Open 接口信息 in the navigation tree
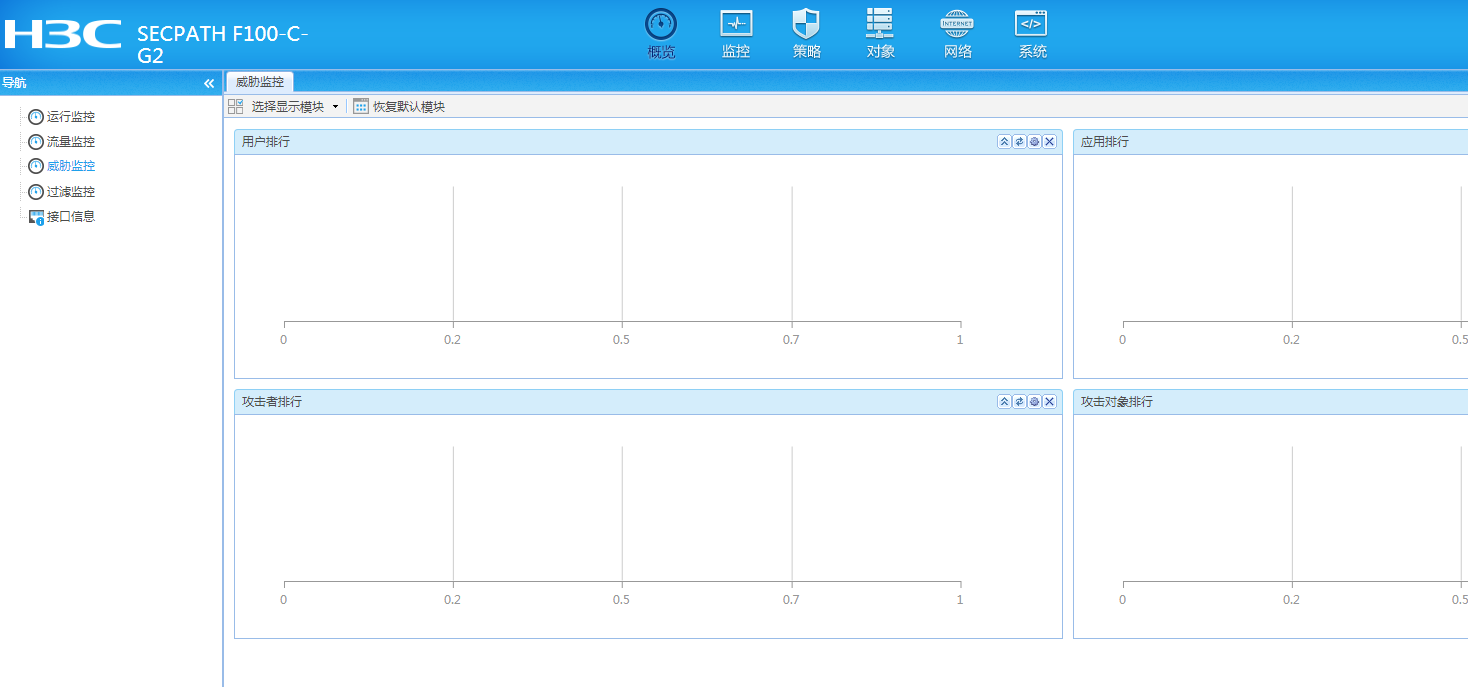The width and height of the screenshot is (1468, 687). click(70, 216)
